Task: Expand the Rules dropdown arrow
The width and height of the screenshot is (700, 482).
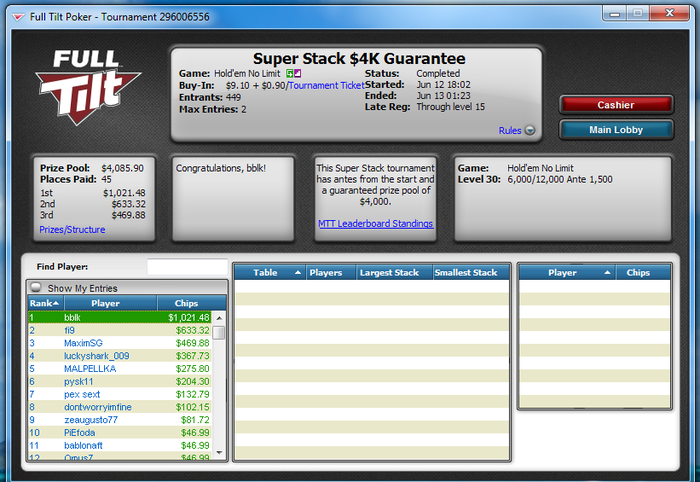Action: [530, 130]
